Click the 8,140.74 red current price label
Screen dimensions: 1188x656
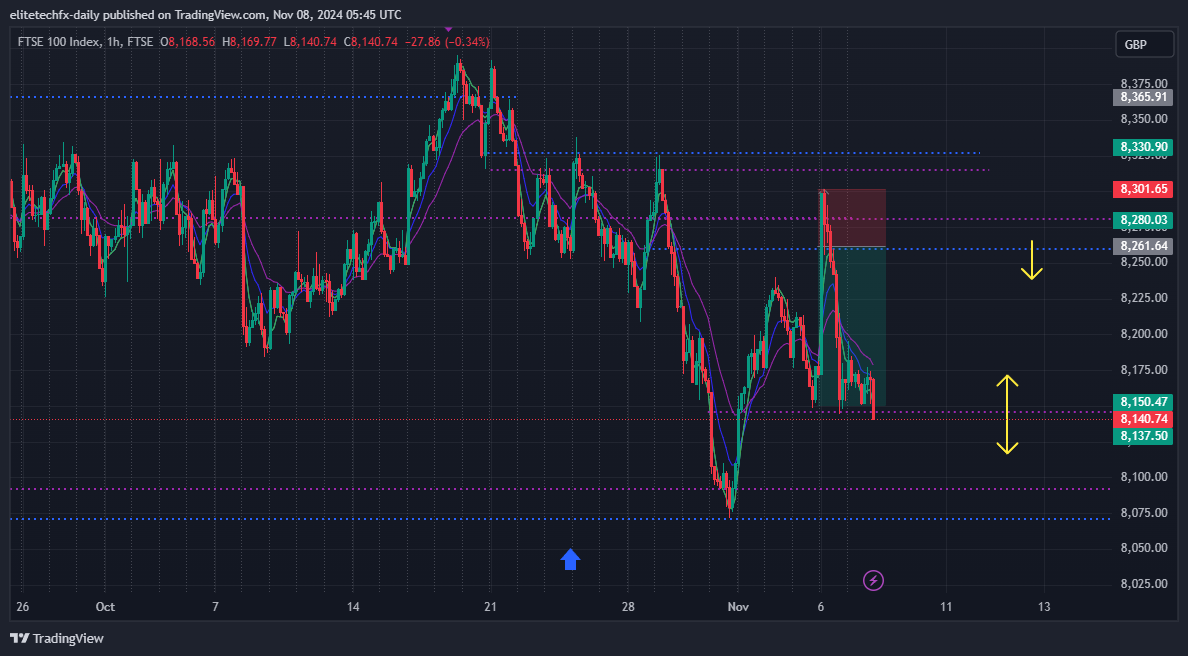pyautogui.click(x=1143, y=419)
